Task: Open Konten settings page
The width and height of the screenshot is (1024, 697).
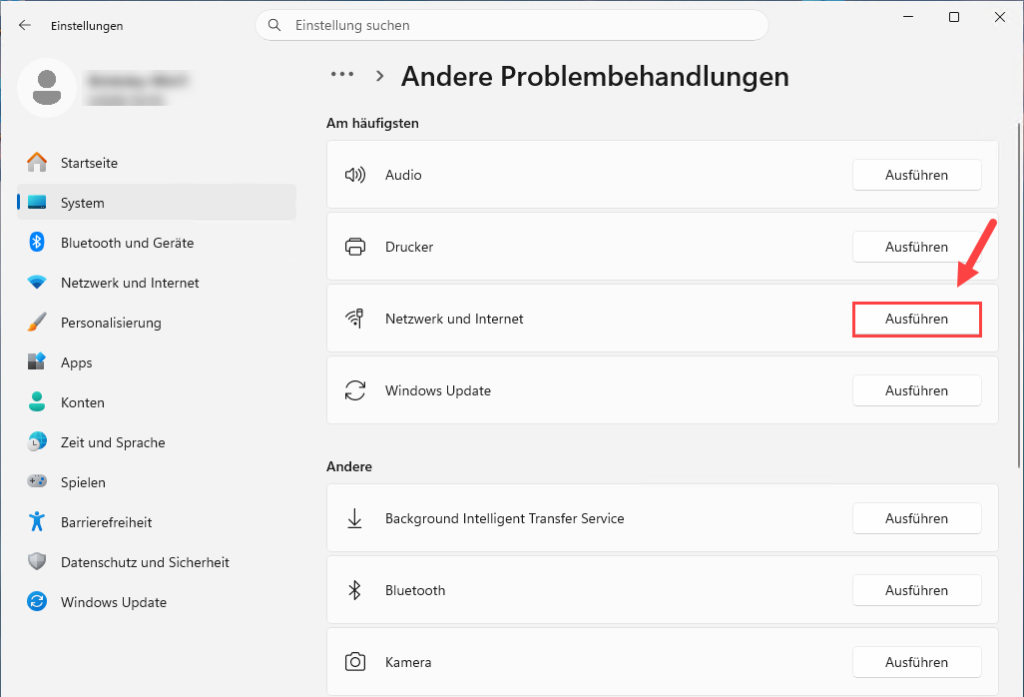Action: [157, 402]
